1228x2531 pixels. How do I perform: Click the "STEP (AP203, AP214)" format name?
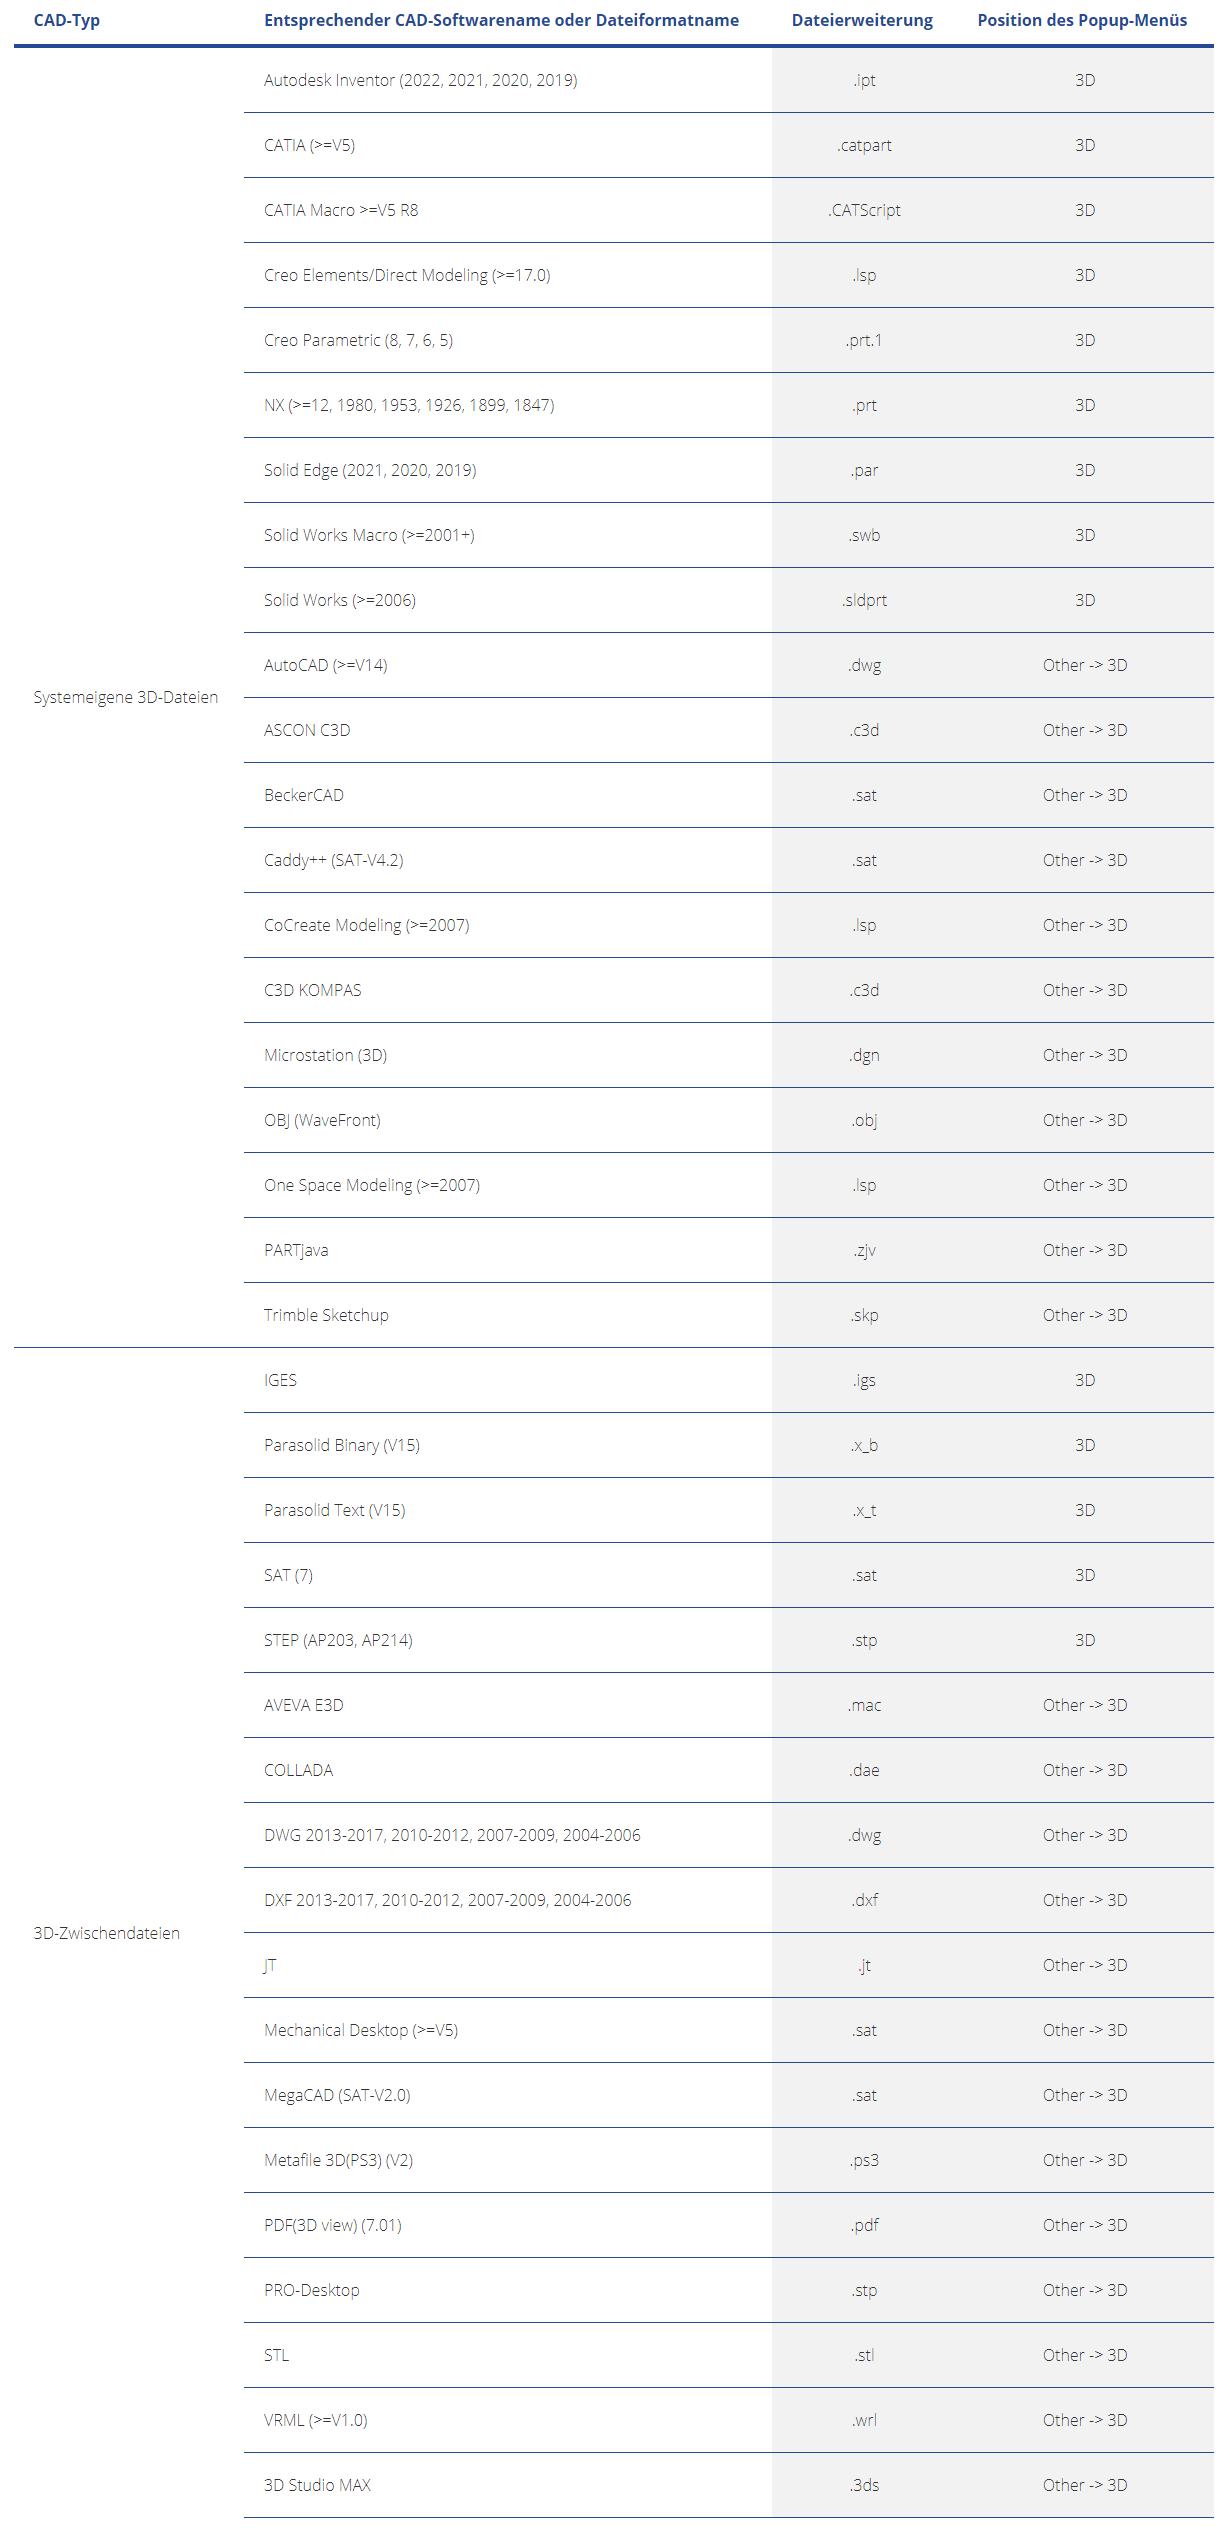click(338, 1640)
